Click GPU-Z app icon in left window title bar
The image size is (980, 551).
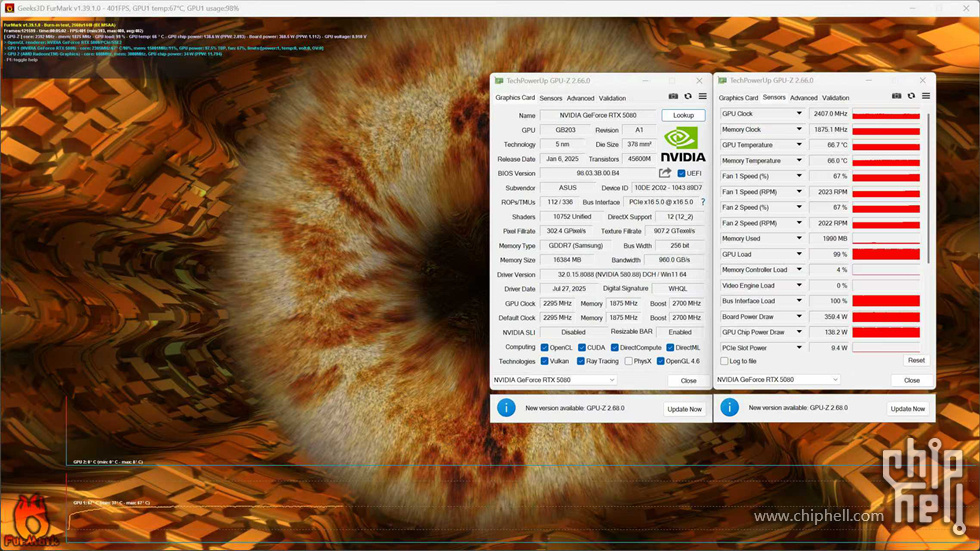[499, 81]
